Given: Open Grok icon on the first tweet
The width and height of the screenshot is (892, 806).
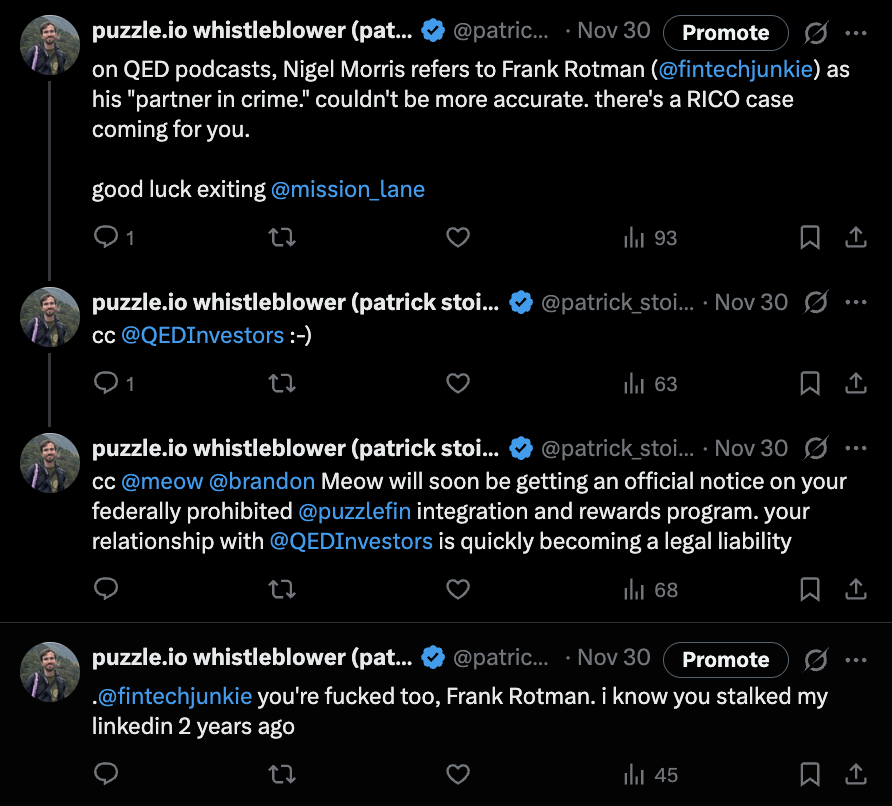Looking at the screenshot, I should (816, 33).
